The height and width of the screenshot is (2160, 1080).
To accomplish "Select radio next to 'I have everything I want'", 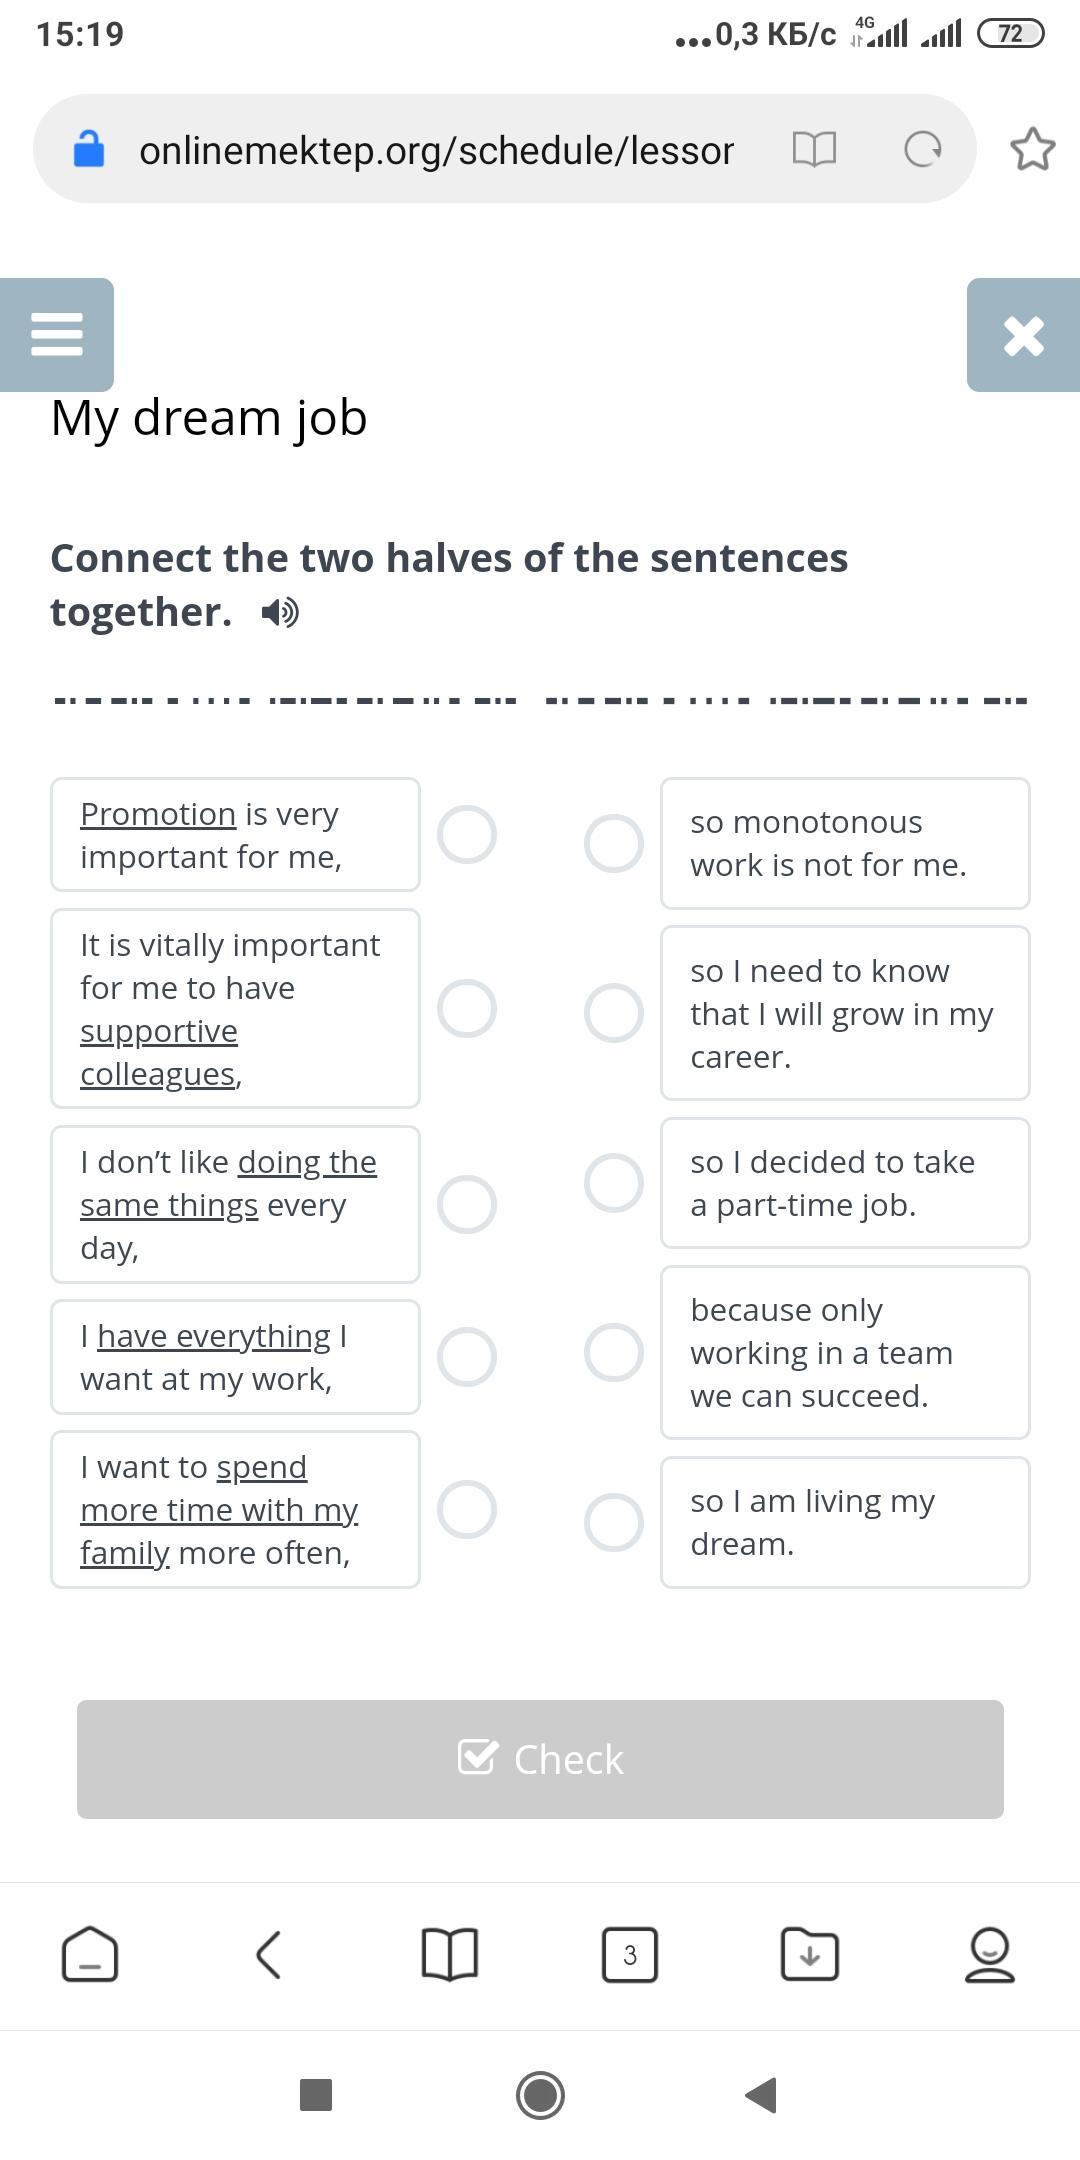I will tap(467, 1357).
